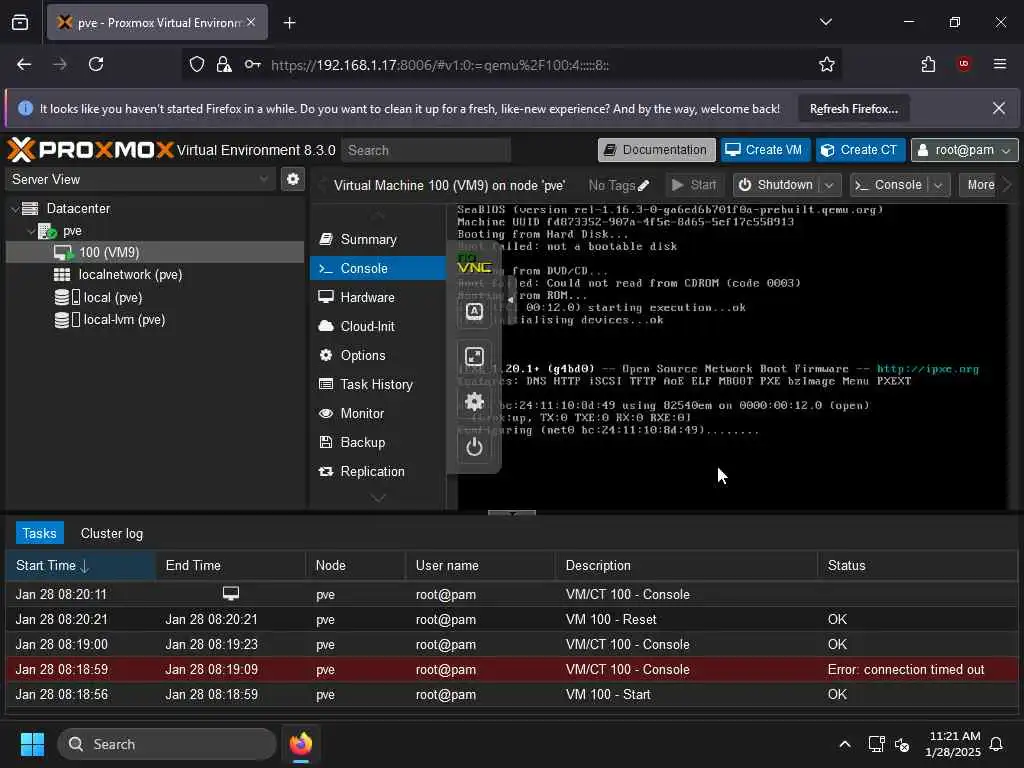Open Firefox extensions icon
This screenshot has width=1024, height=768.
coord(928,64)
